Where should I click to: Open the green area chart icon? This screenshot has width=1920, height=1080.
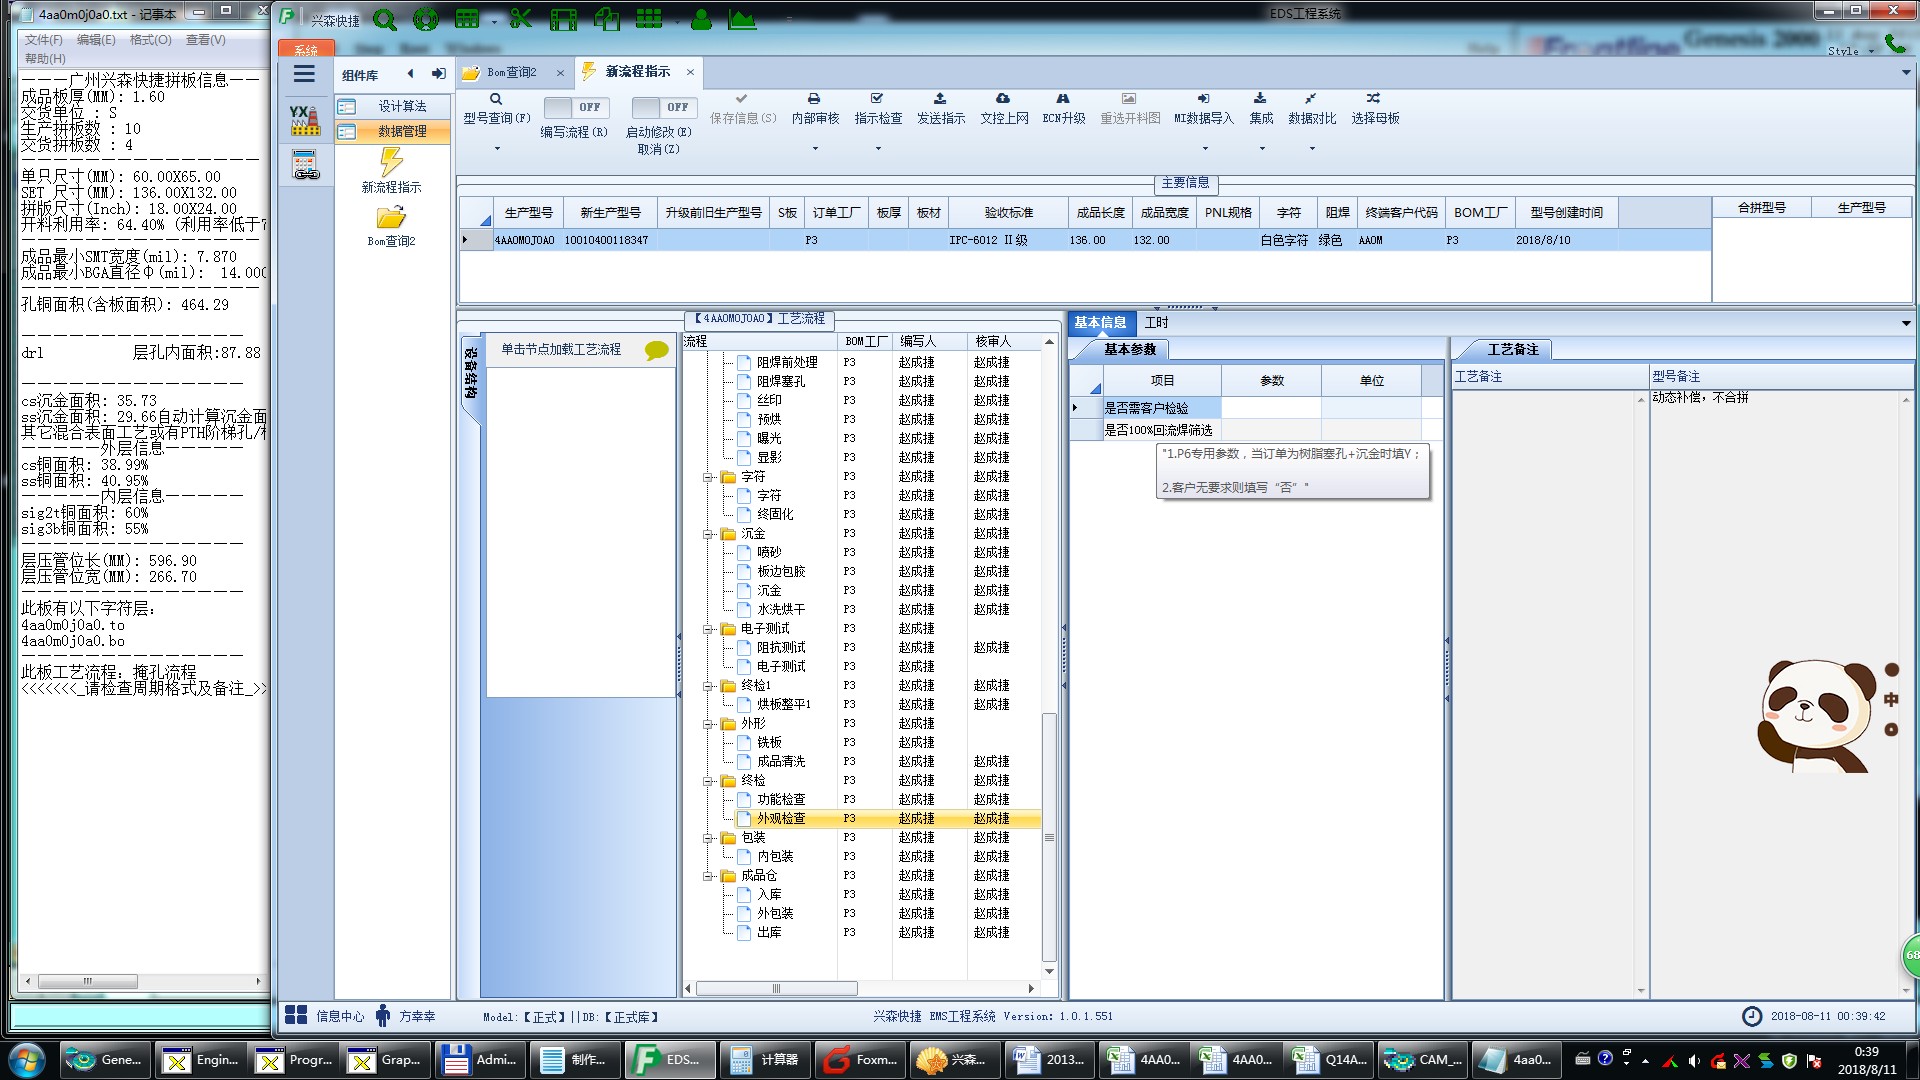(742, 19)
